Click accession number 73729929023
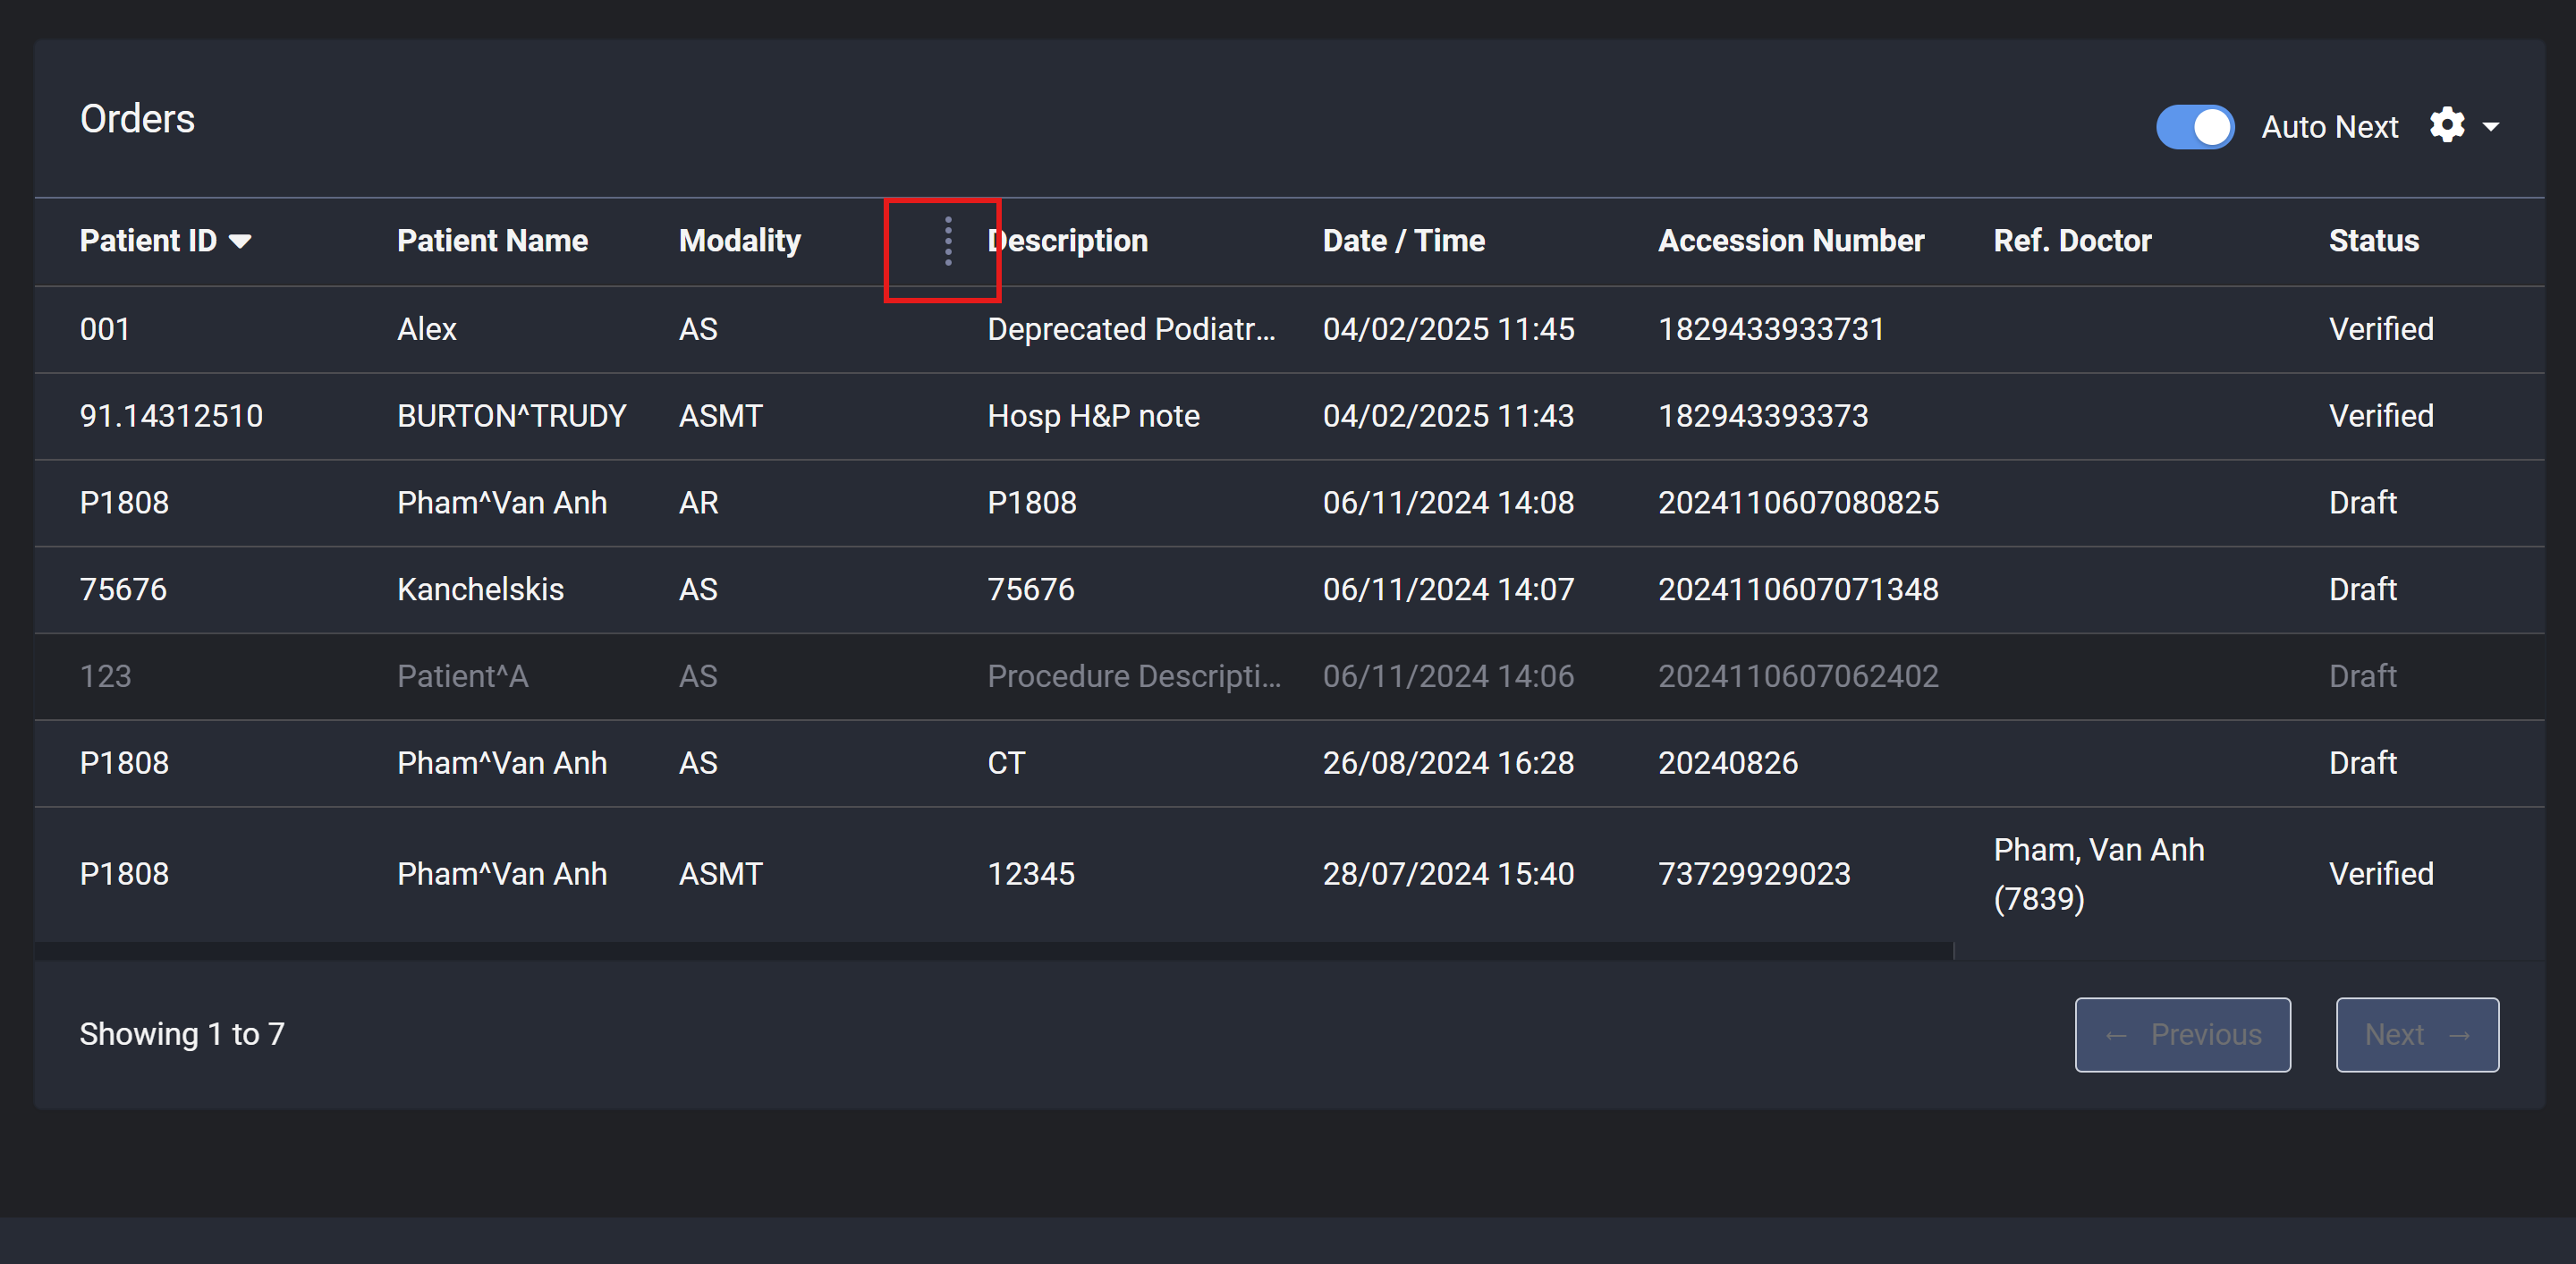 (1754, 874)
